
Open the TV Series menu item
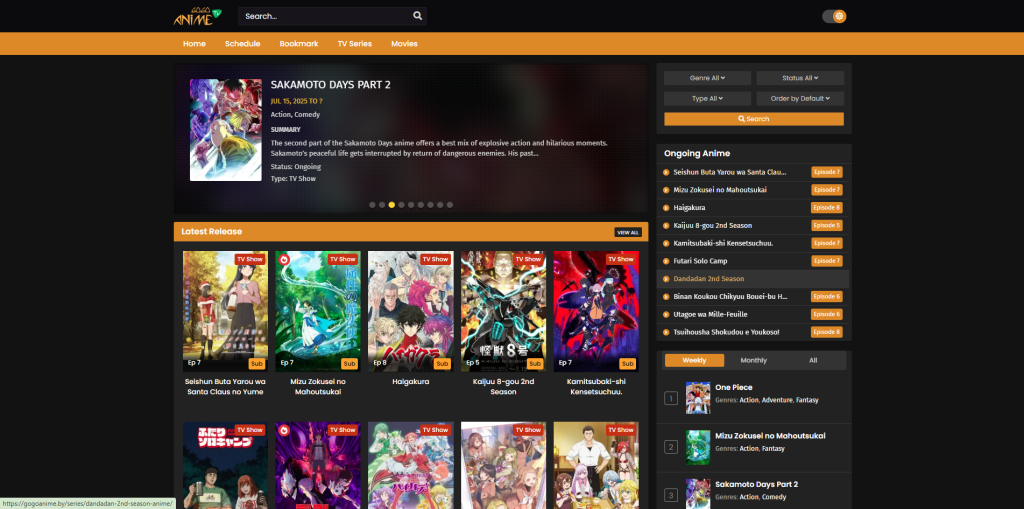pyautogui.click(x=355, y=44)
